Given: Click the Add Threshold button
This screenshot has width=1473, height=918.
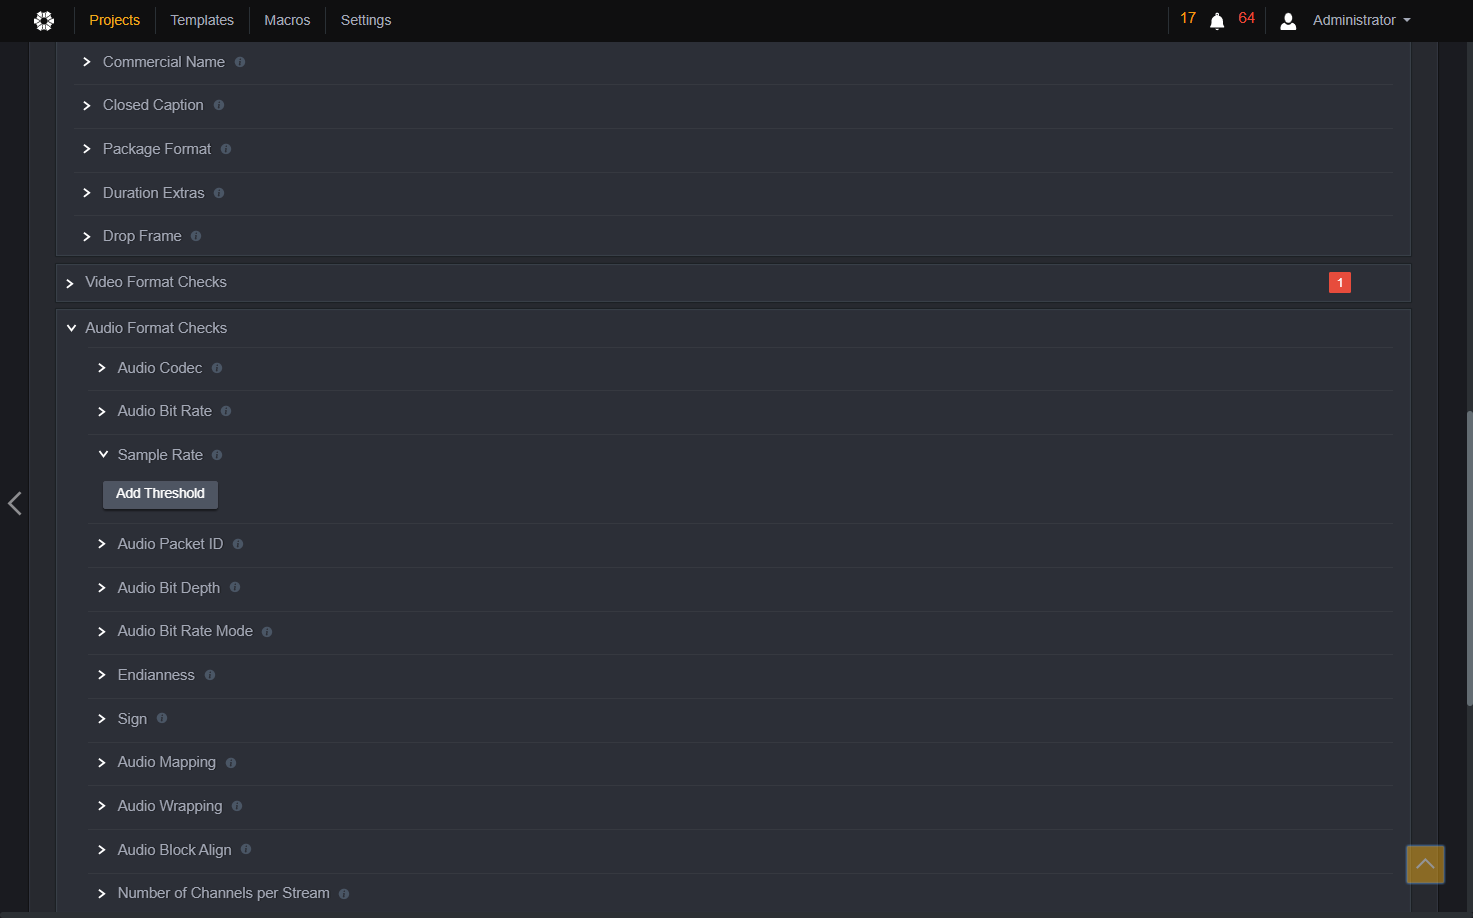Looking at the screenshot, I should 160,494.
